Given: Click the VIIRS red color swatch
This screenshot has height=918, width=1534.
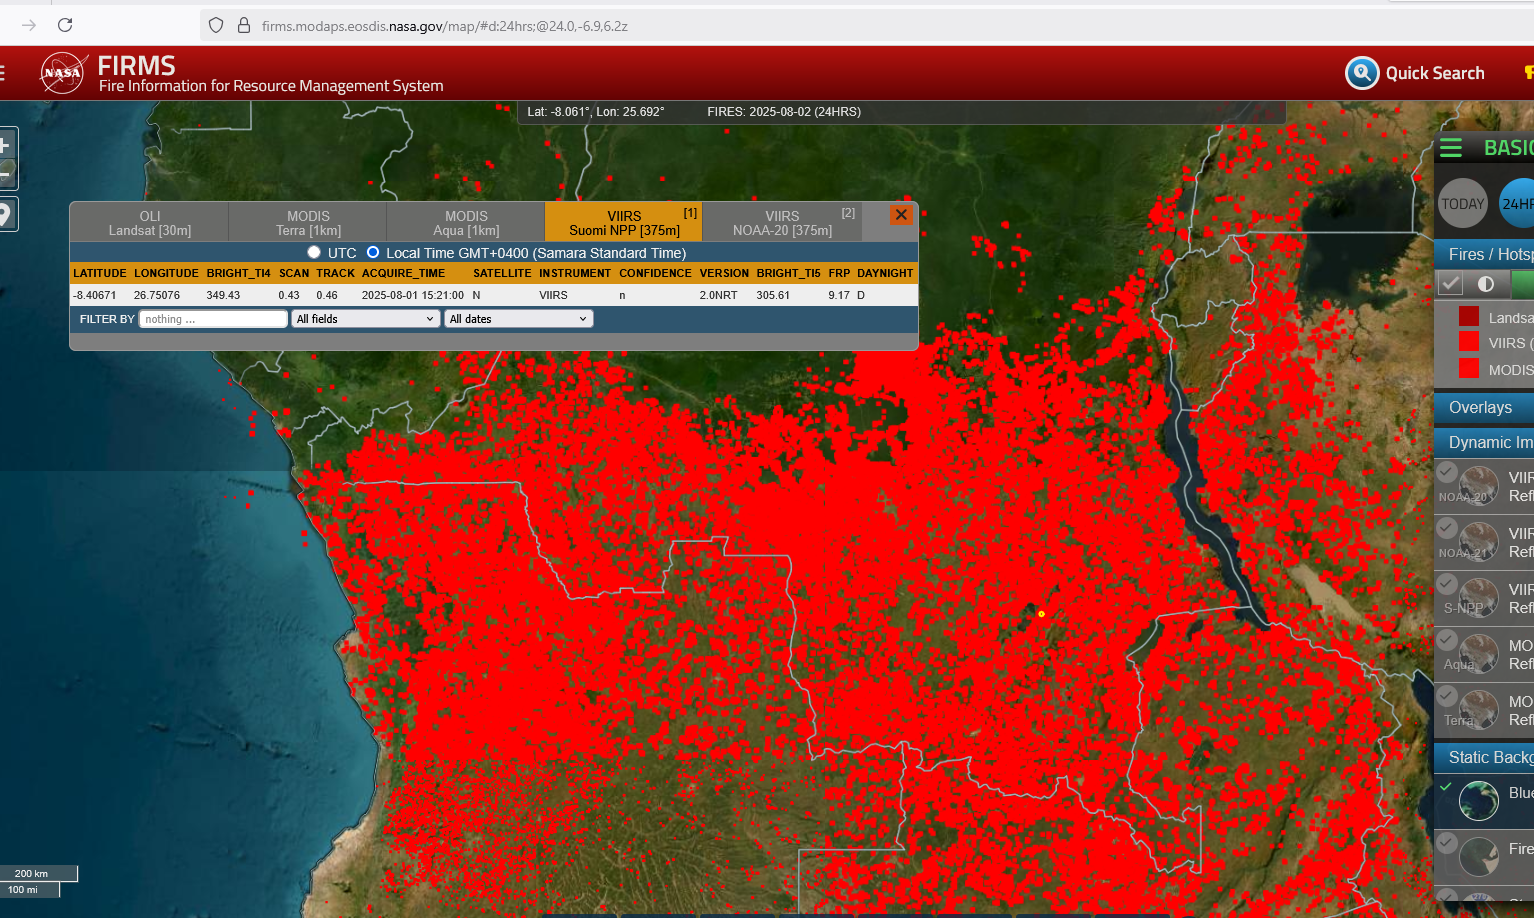Looking at the screenshot, I should tap(1469, 342).
